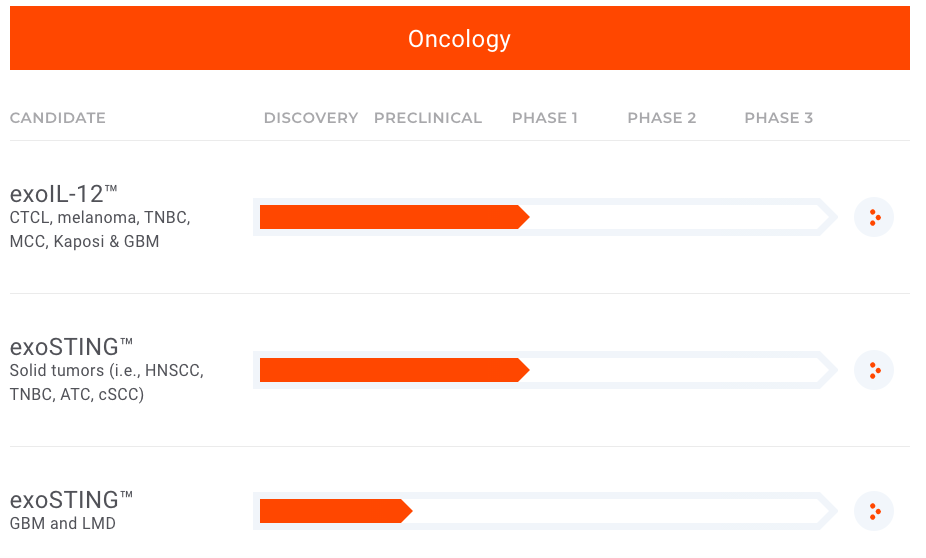Image resolution: width=926 pixels, height=558 pixels.
Task: Select the DISCOVERY column heading
Action: coord(311,118)
